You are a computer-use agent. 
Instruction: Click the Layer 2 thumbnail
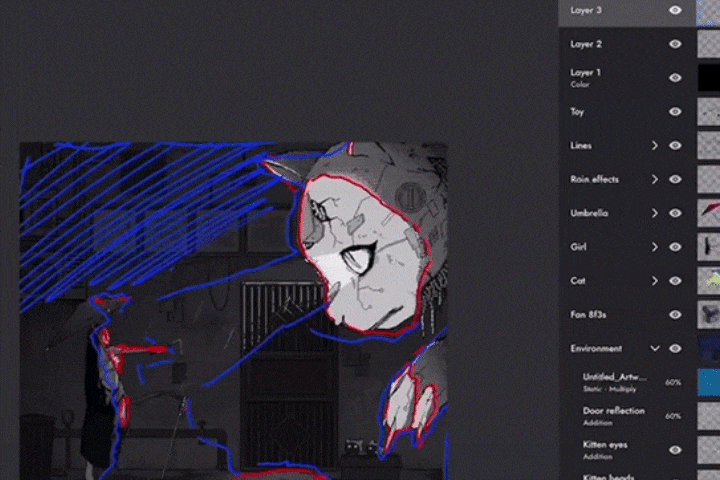(x=709, y=44)
